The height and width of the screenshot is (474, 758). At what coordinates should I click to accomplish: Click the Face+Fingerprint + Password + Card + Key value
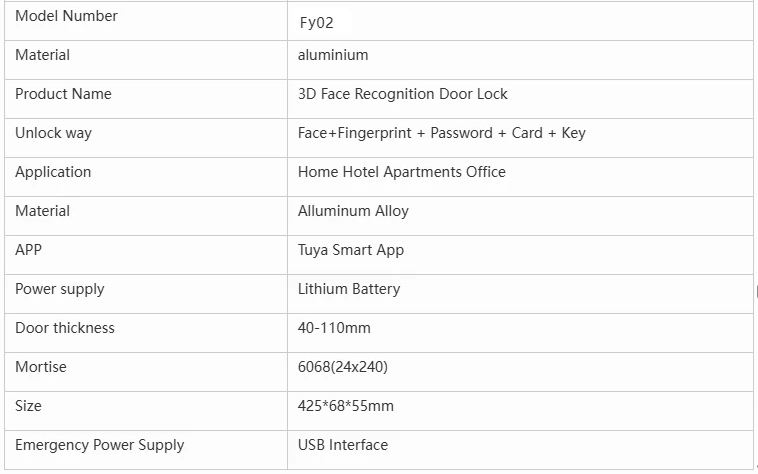click(441, 133)
